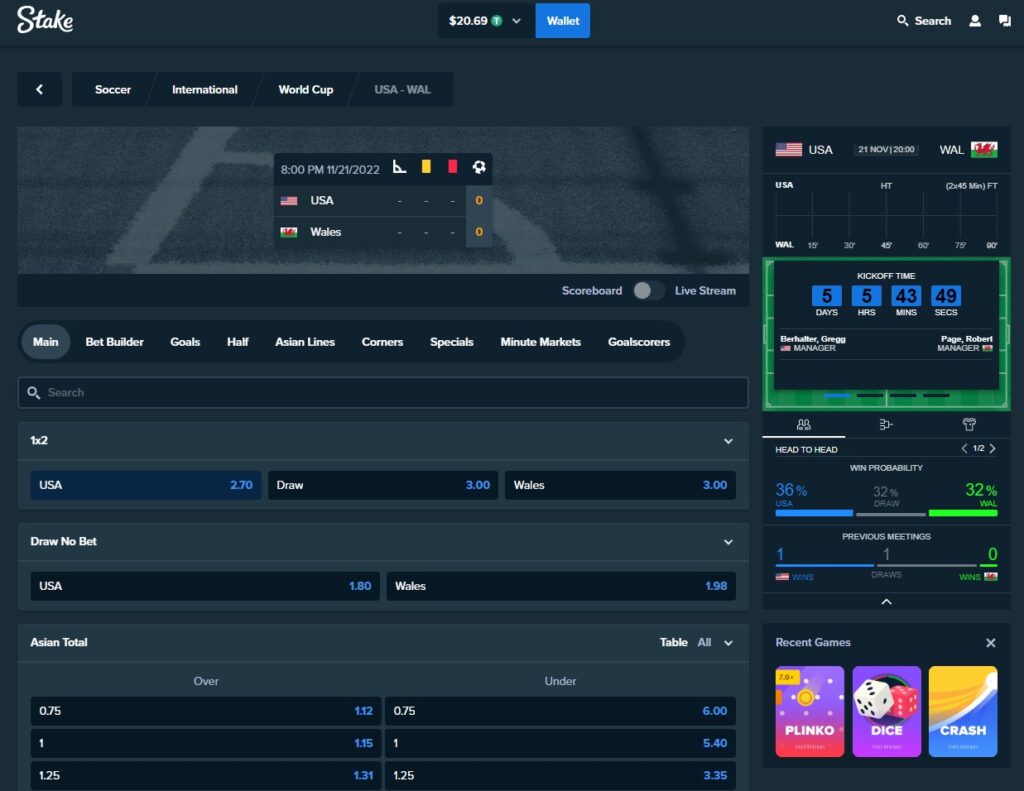Click the red card icon in scoreboard
1024x791 pixels.
452,167
